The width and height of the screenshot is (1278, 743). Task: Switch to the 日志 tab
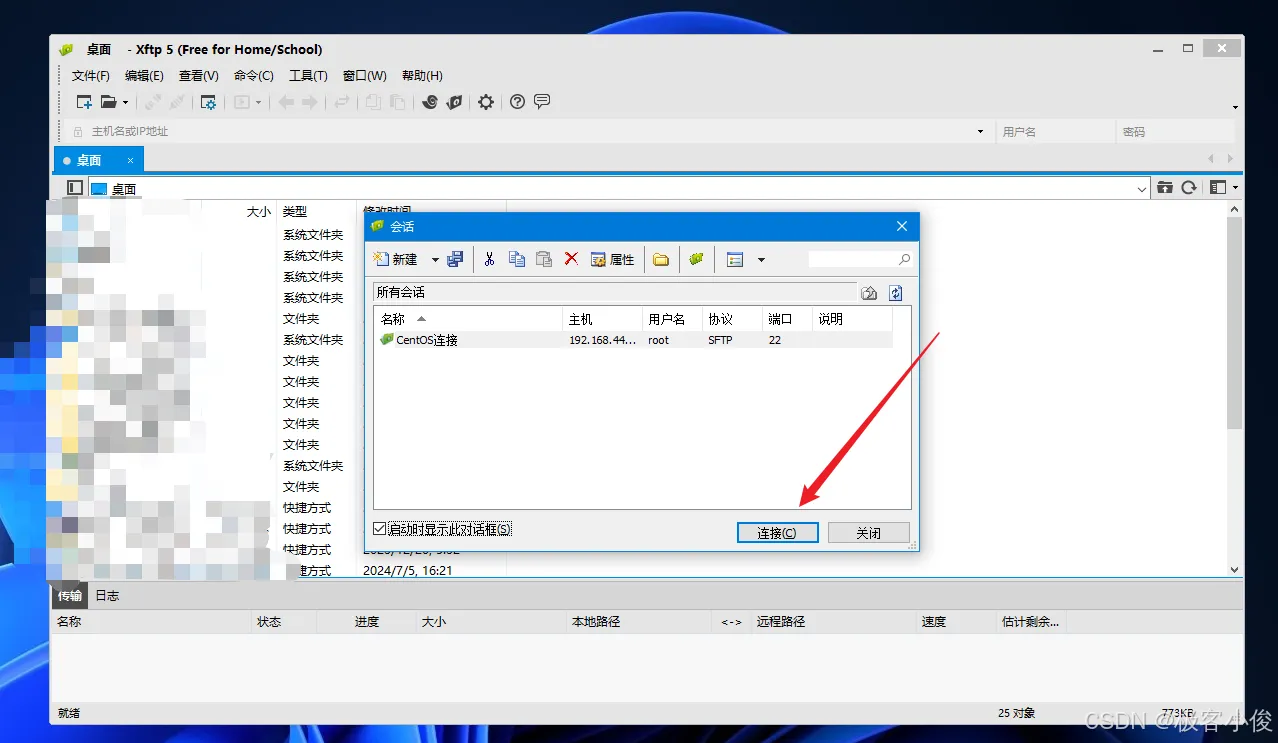point(107,595)
